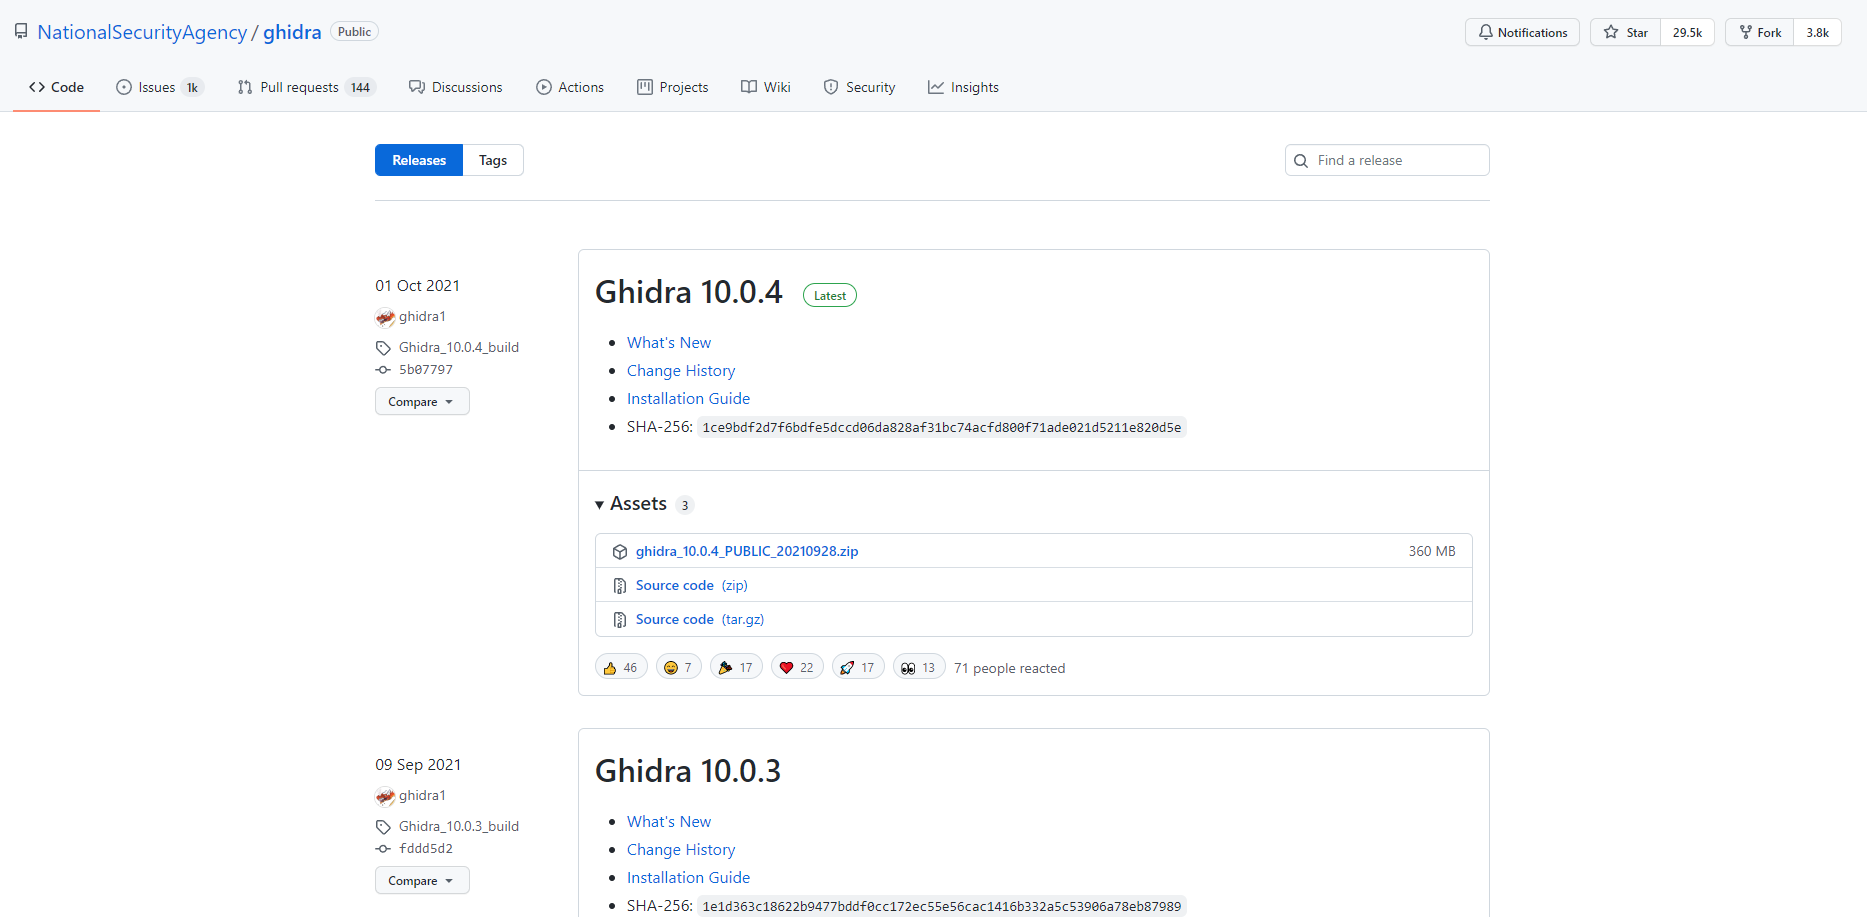
Task: Click the 10.0.3 SHA-256 hash text
Action: [942, 906]
